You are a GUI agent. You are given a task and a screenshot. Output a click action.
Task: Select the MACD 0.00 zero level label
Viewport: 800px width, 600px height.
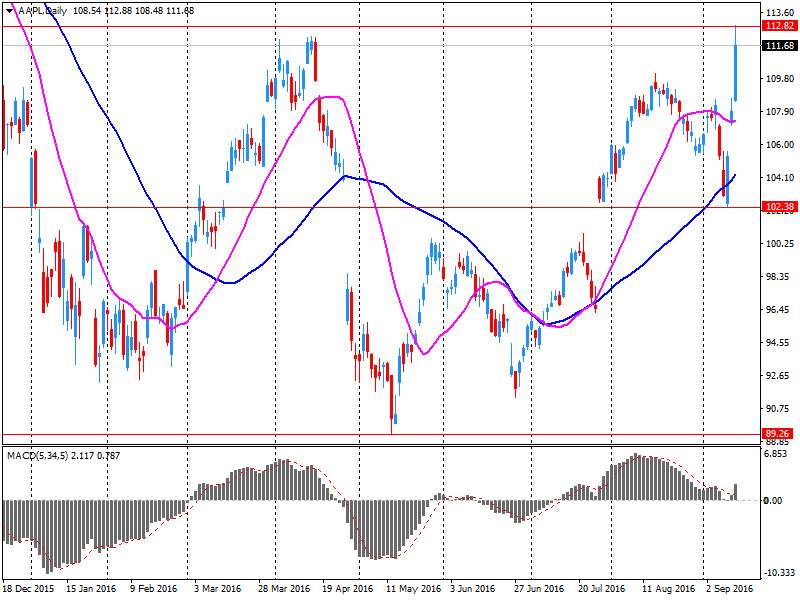[773, 501]
